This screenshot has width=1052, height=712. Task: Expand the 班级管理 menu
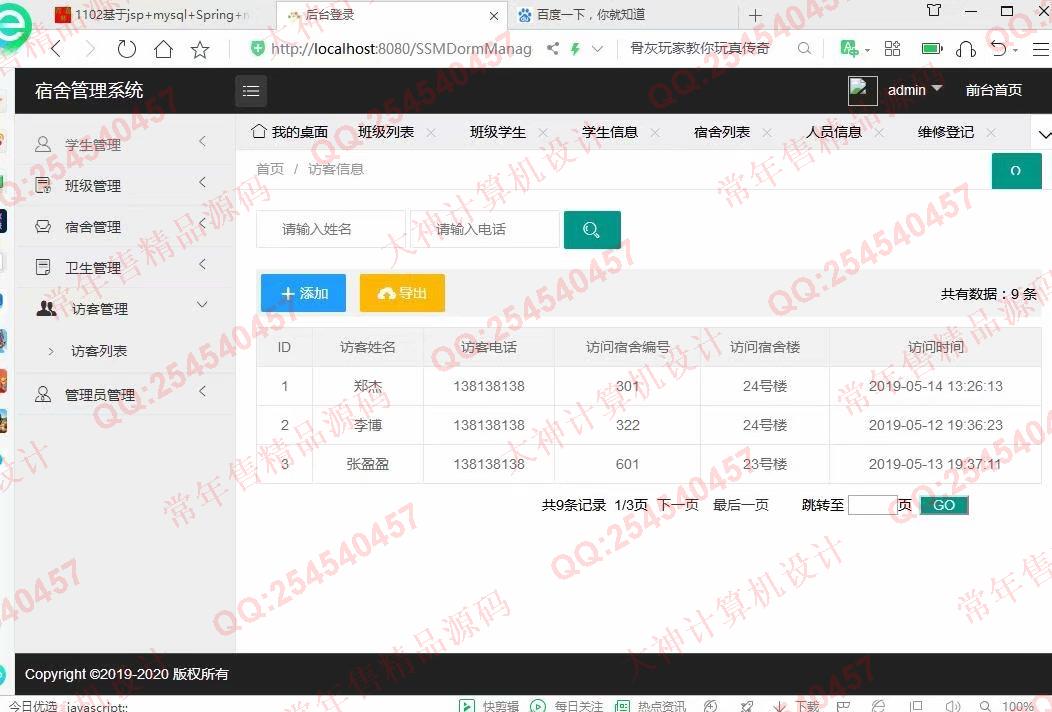[x=125, y=185]
